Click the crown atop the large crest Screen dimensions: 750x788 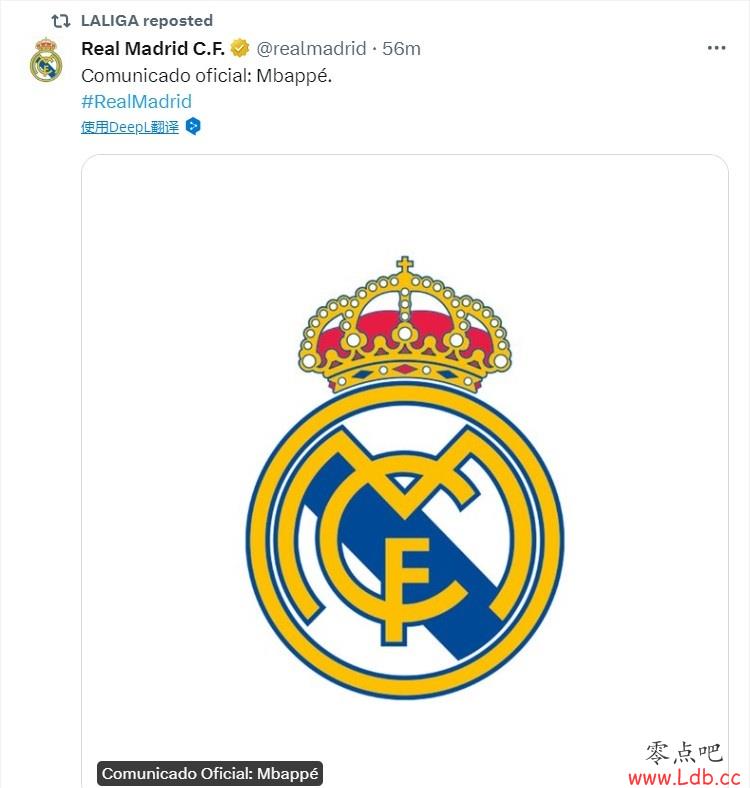405,325
